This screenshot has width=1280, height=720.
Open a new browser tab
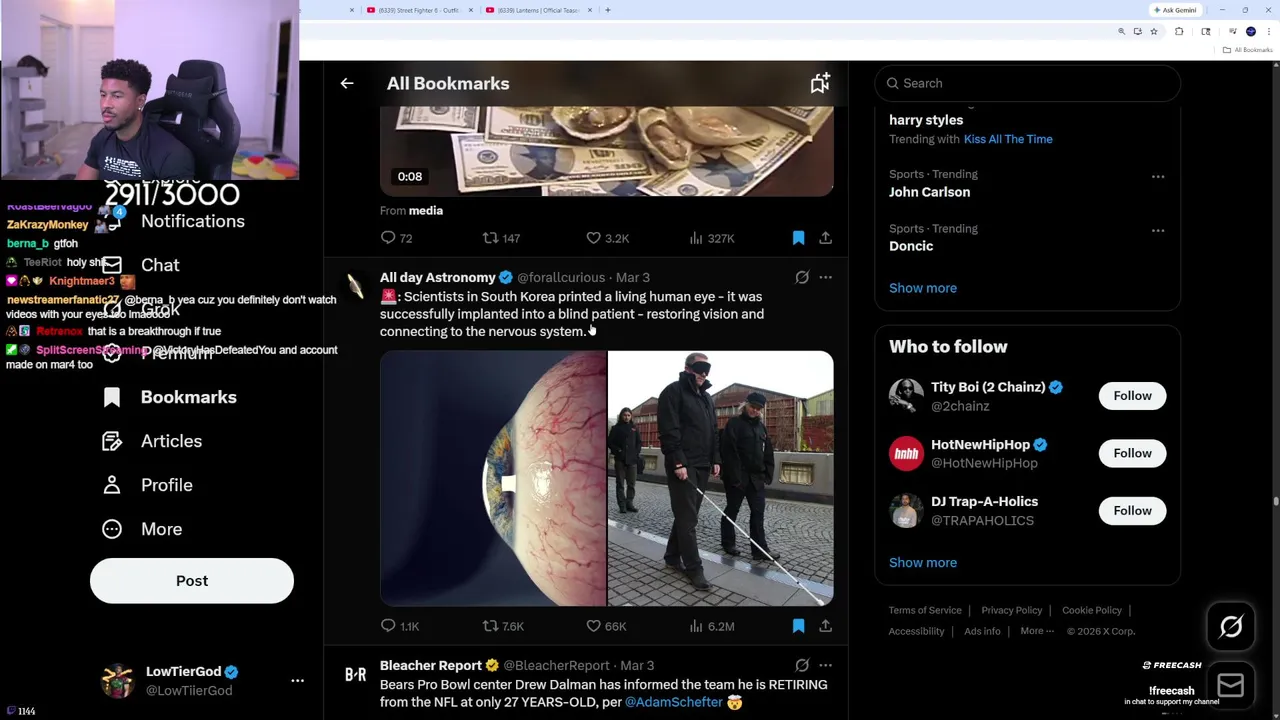[x=608, y=10]
